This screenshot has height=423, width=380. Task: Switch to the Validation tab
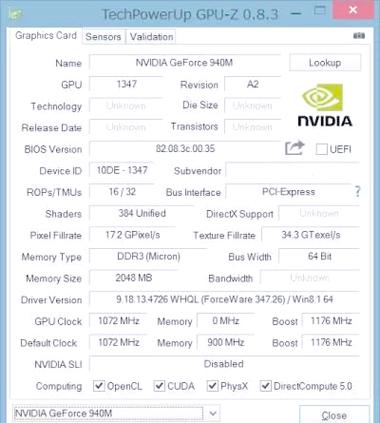point(151,37)
